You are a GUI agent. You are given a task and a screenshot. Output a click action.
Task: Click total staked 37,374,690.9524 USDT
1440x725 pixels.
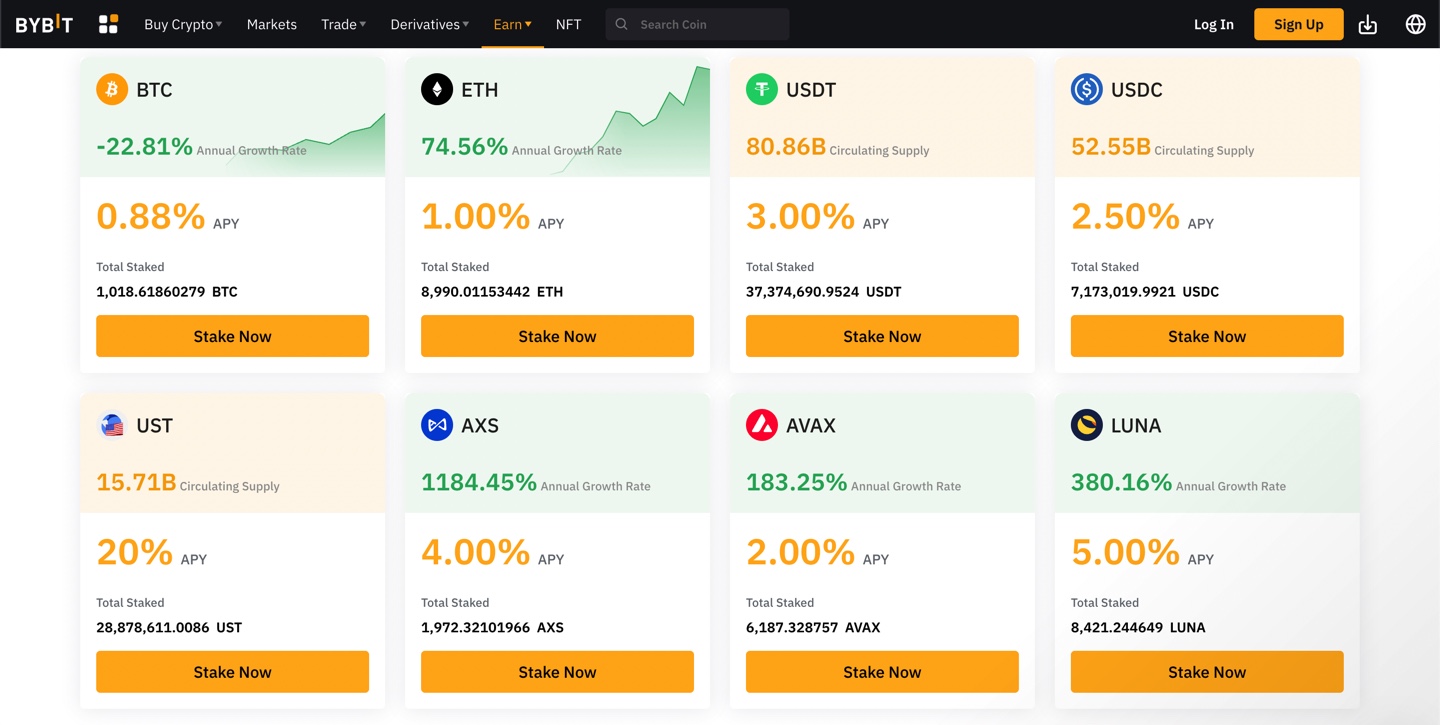click(x=824, y=292)
